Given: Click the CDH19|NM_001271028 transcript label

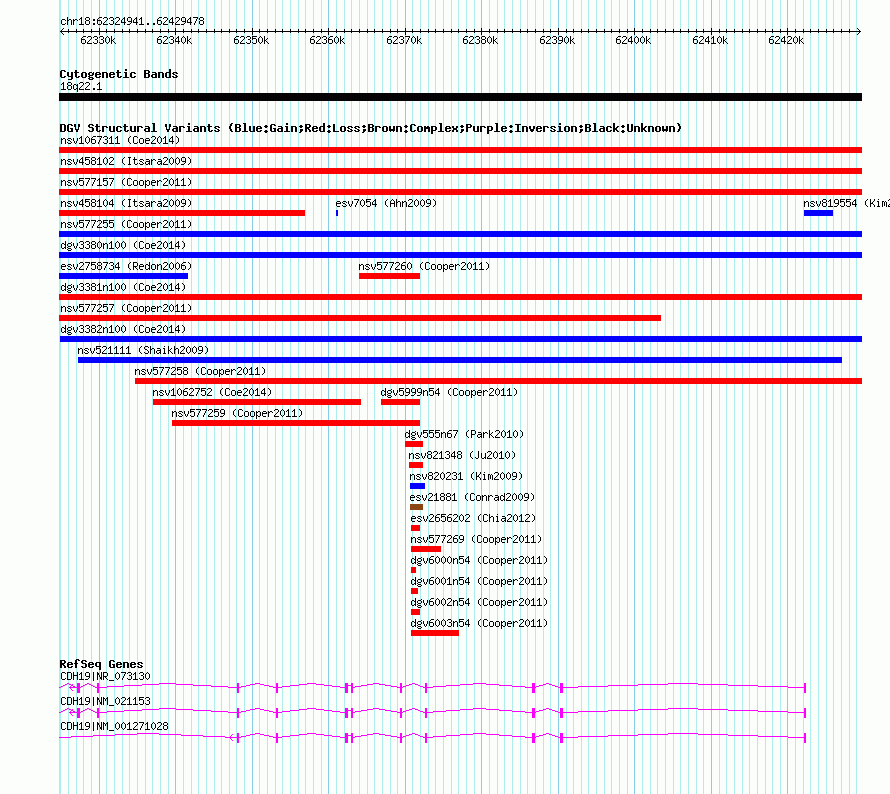Looking at the screenshot, I should tap(114, 726).
